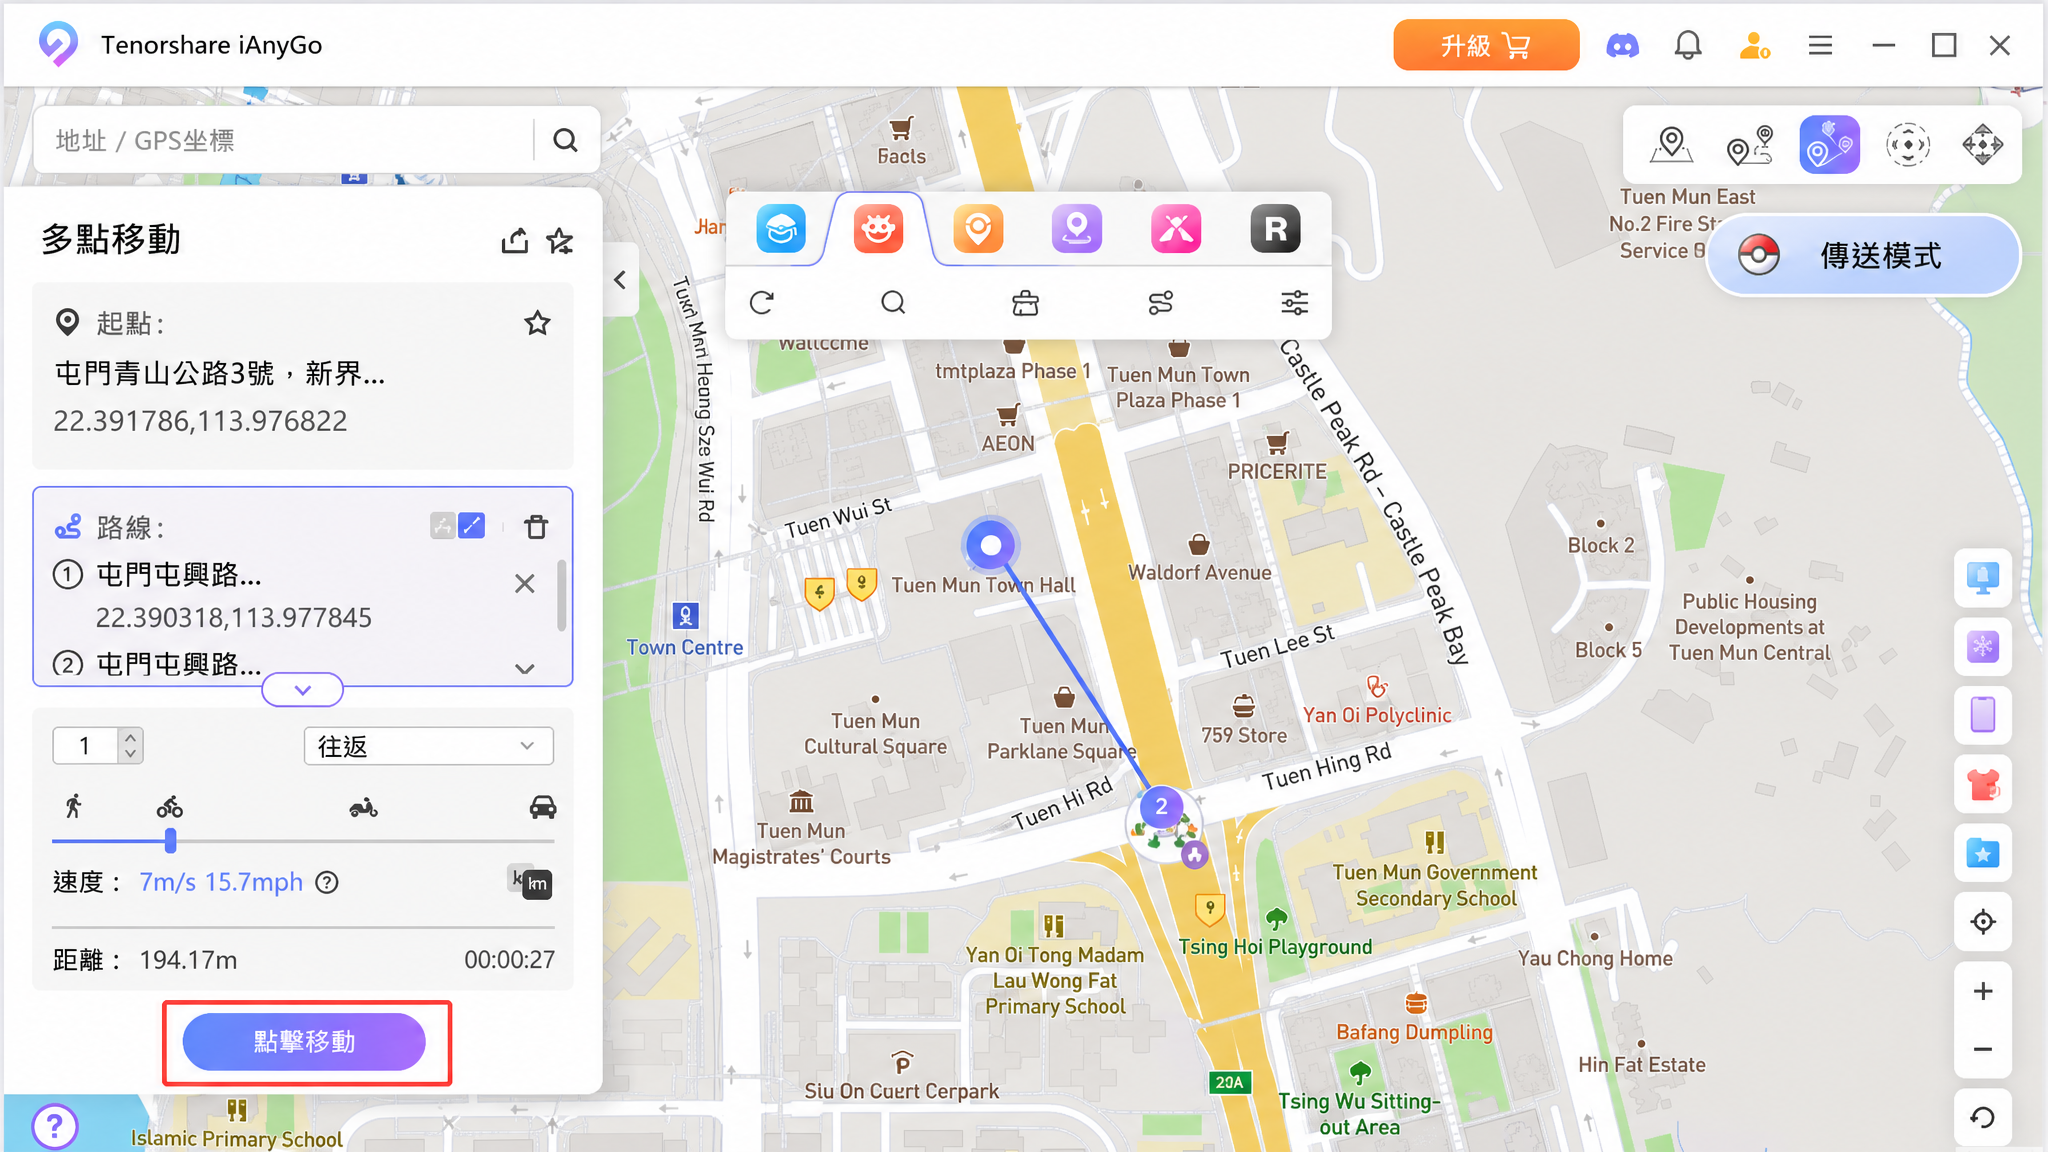Image resolution: width=2048 pixels, height=1152 pixels.
Task: Click the monitor icon in right sidebar
Action: [x=1983, y=578]
